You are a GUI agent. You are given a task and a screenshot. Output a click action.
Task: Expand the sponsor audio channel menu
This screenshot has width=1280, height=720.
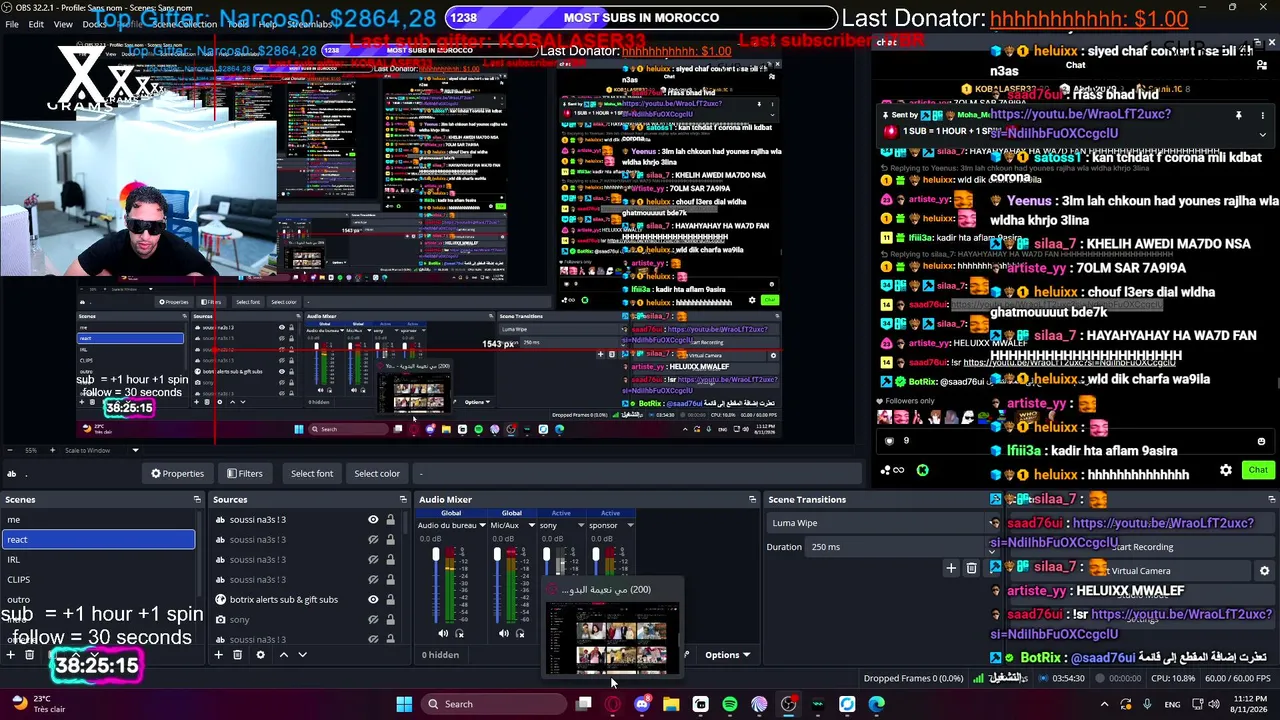pos(630,525)
